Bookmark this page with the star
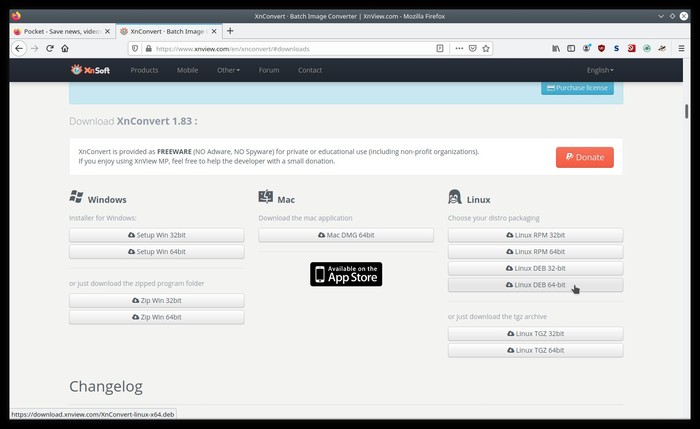 [486, 48]
